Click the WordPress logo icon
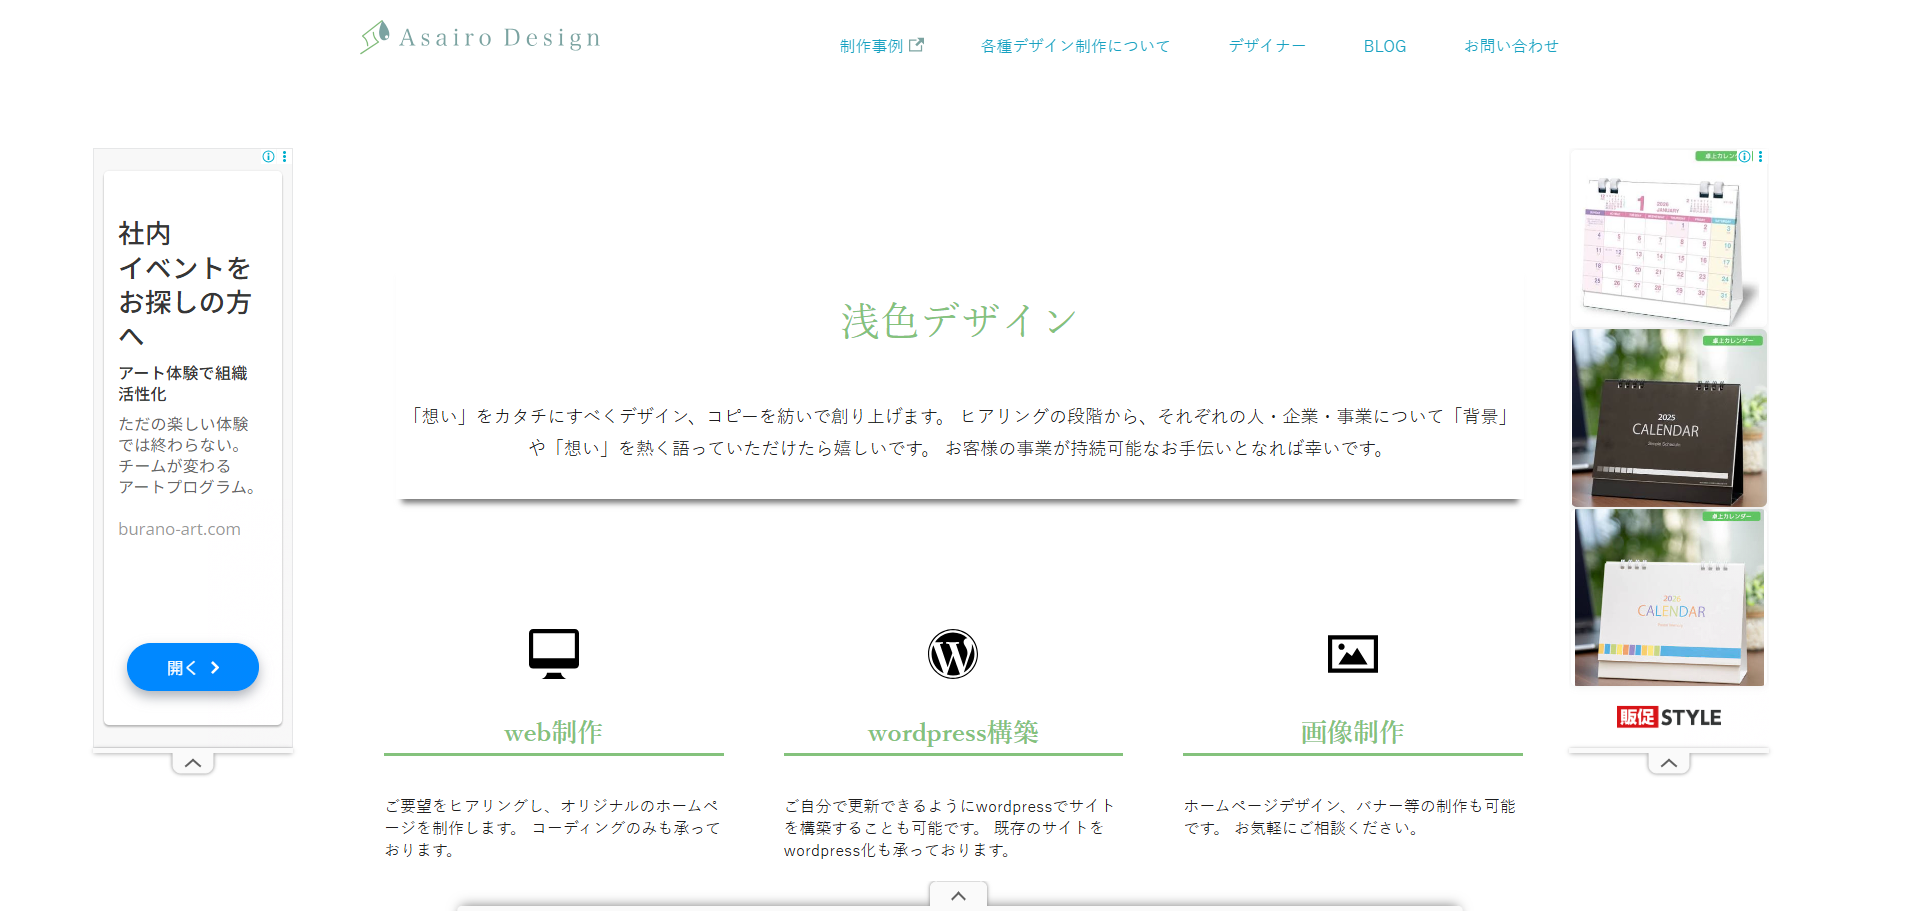 pos(953,654)
